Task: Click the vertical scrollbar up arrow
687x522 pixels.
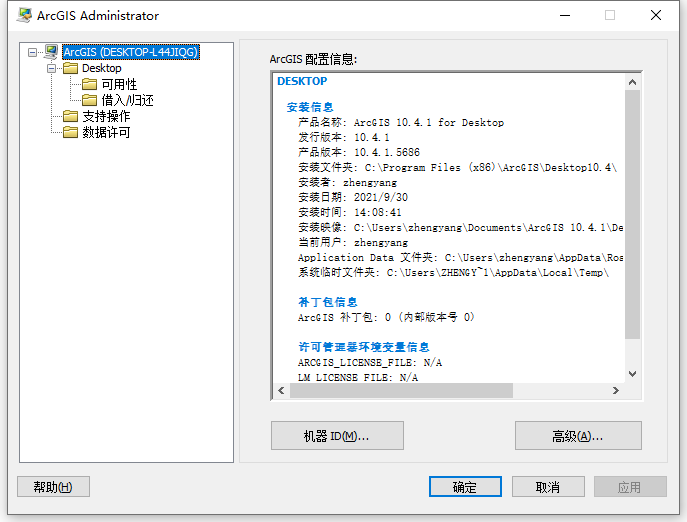Action: click(632, 82)
